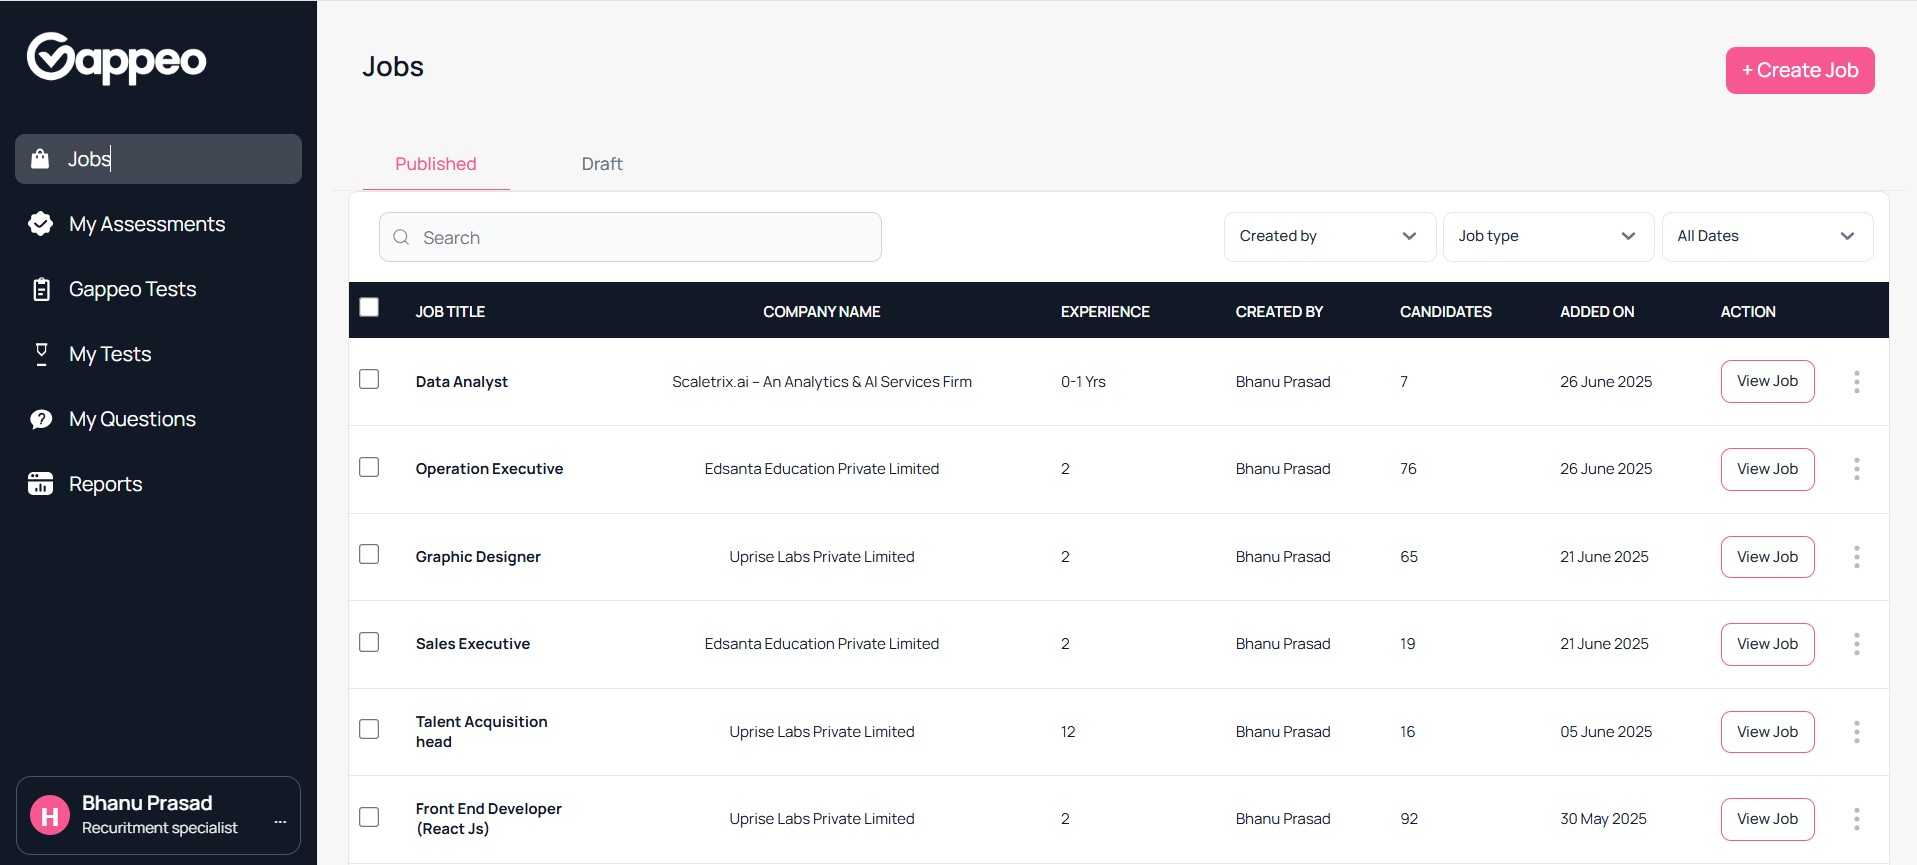Click View Job for Front End Developer
The height and width of the screenshot is (865, 1917).
(1767, 819)
